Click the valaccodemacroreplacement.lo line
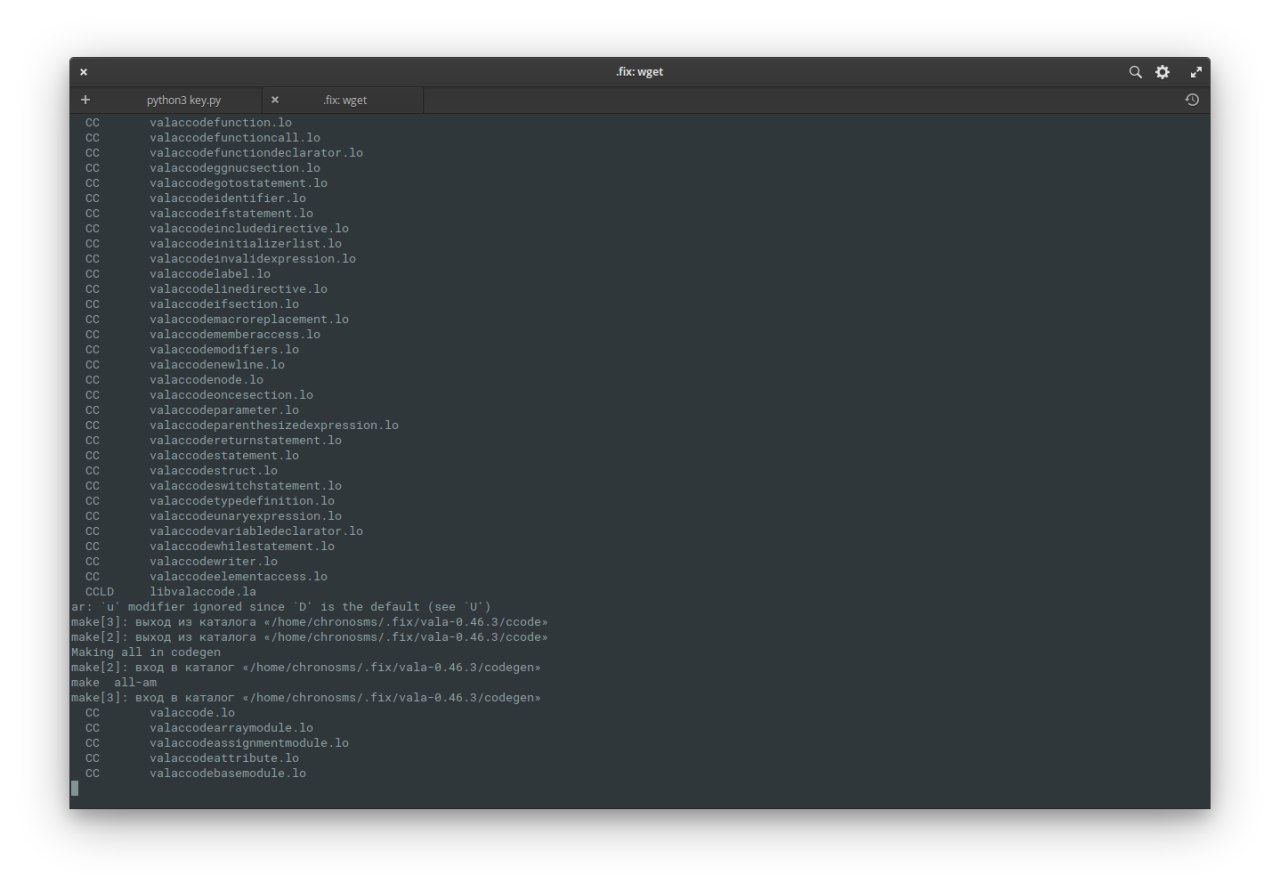1280x891 pixels. click(x=217, y=319)
